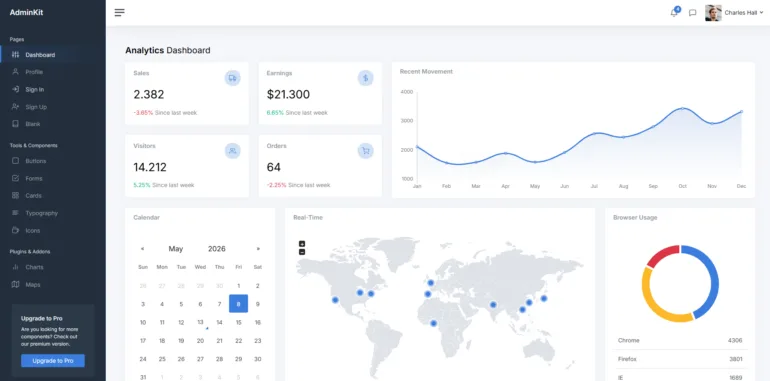
Task: Click the truck icon on Sales card
Action: (232, 78)
